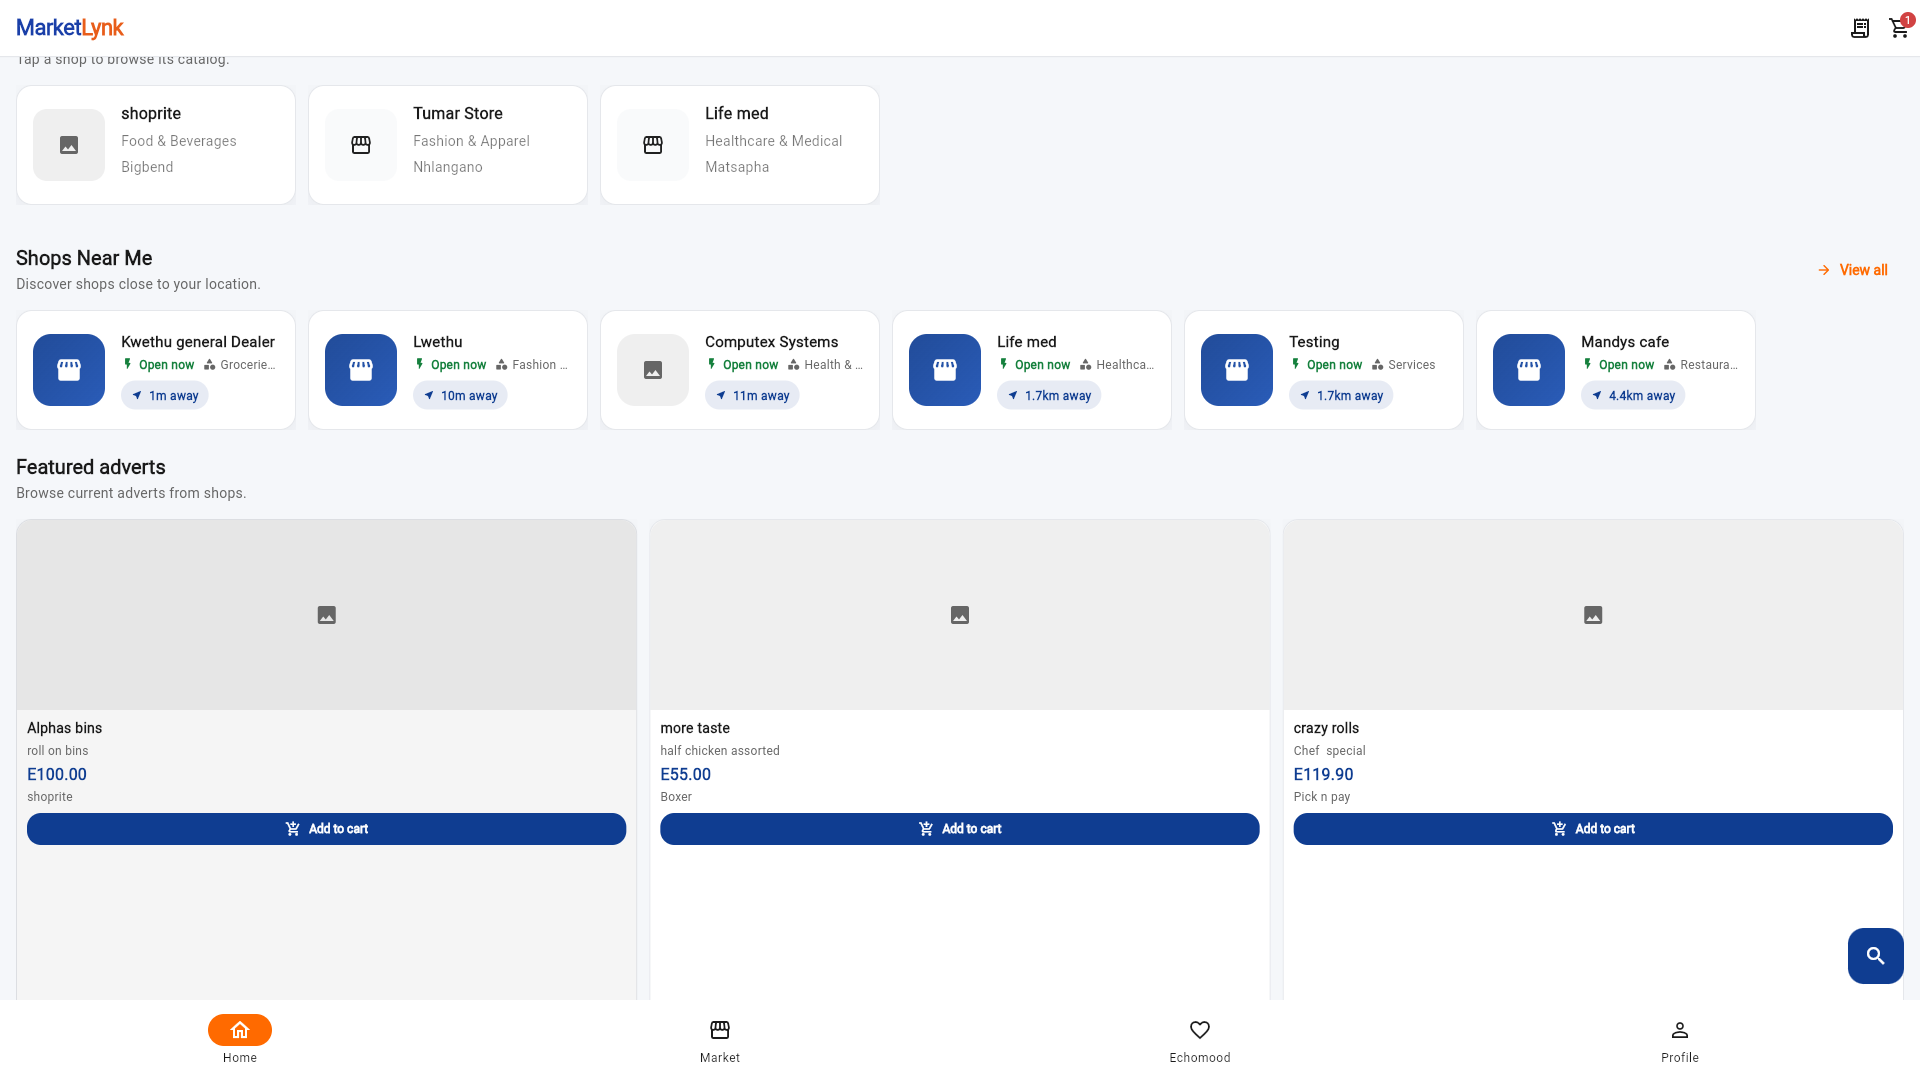Add crazy rolls to cart
This screenshot has height=1080, width=1920.
pyautogui.click(x=1593, y=829)
